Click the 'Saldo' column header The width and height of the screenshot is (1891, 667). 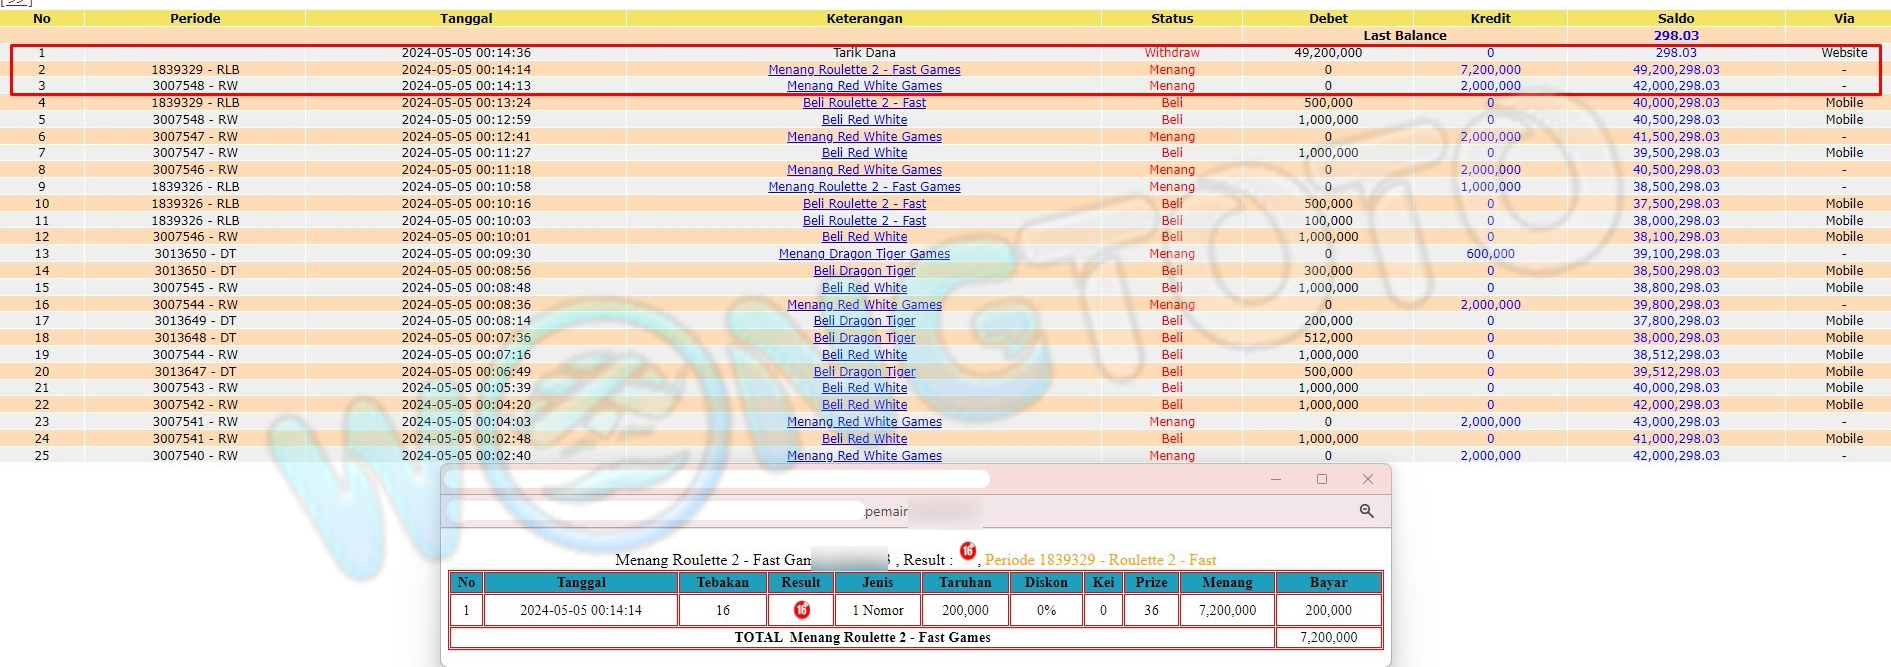click(1675, 18)
